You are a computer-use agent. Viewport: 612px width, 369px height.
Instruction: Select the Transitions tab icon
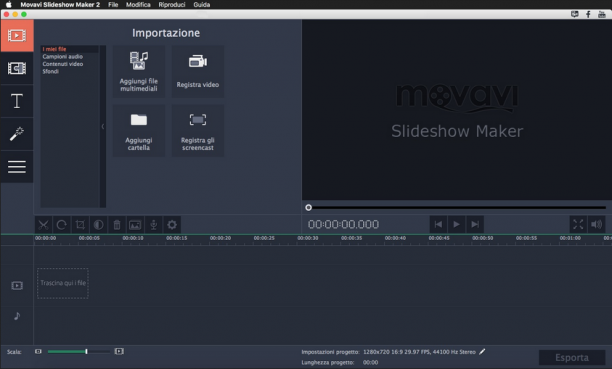tap(17, 68)
